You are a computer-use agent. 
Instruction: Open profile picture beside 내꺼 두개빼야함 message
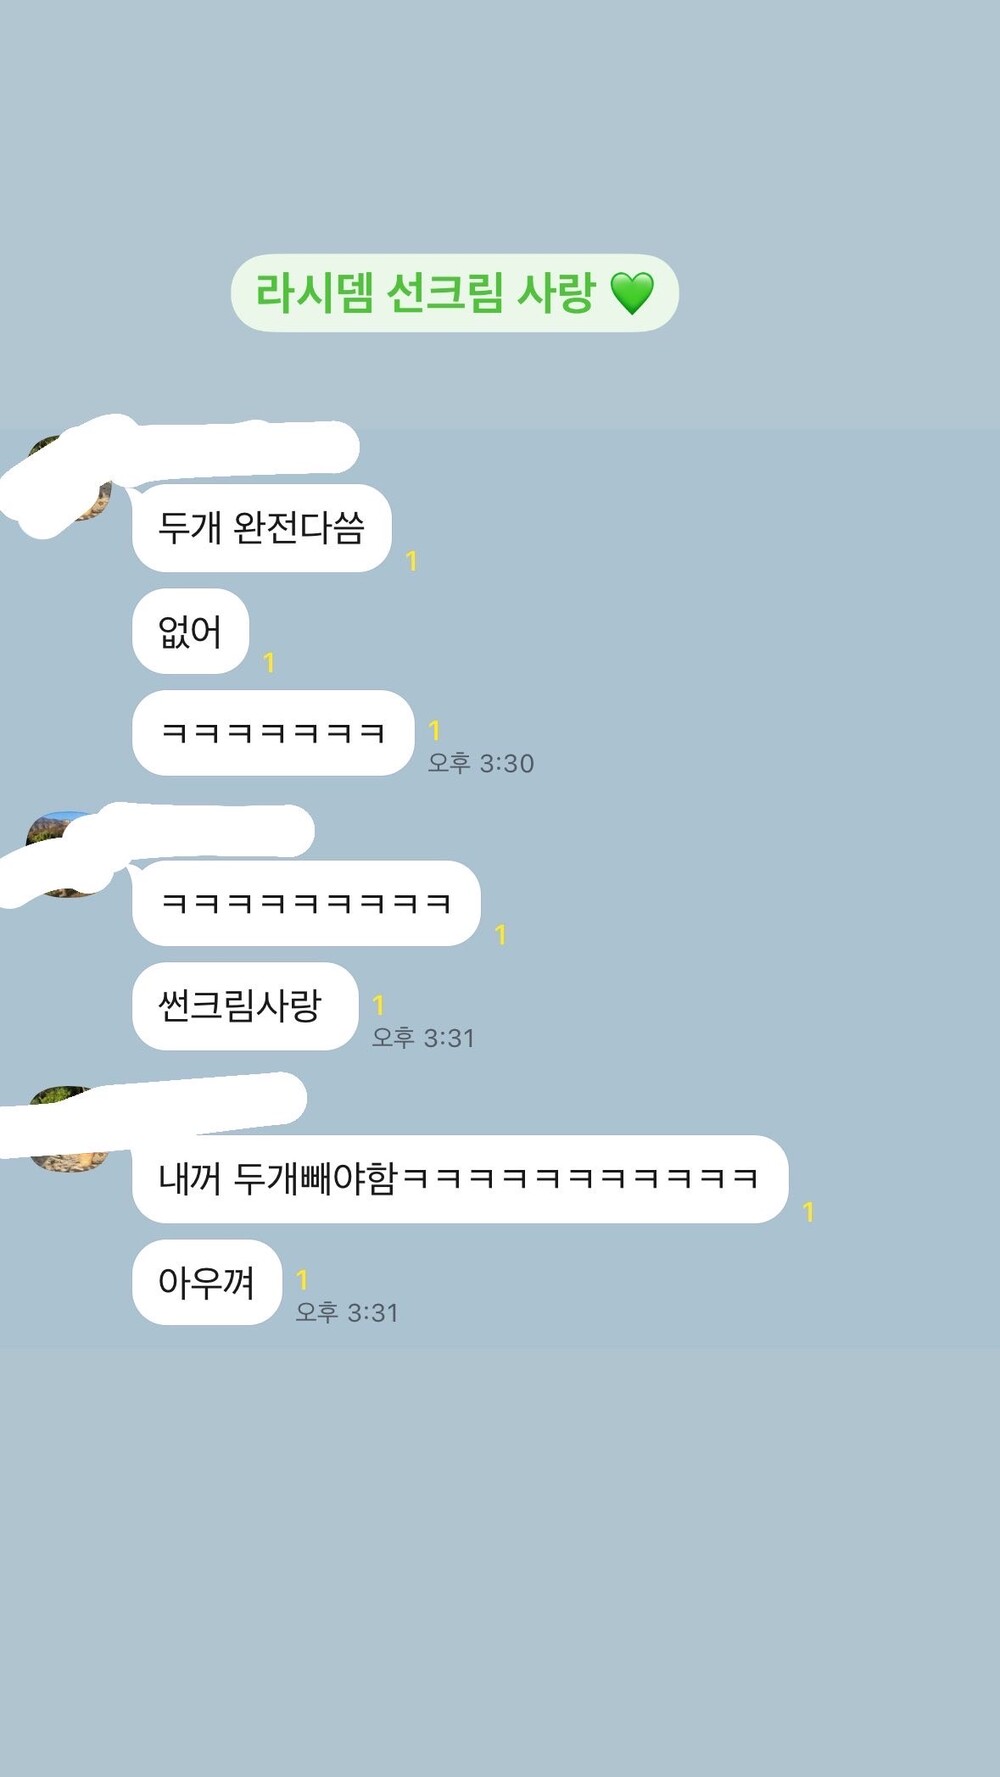[68, 1129]
